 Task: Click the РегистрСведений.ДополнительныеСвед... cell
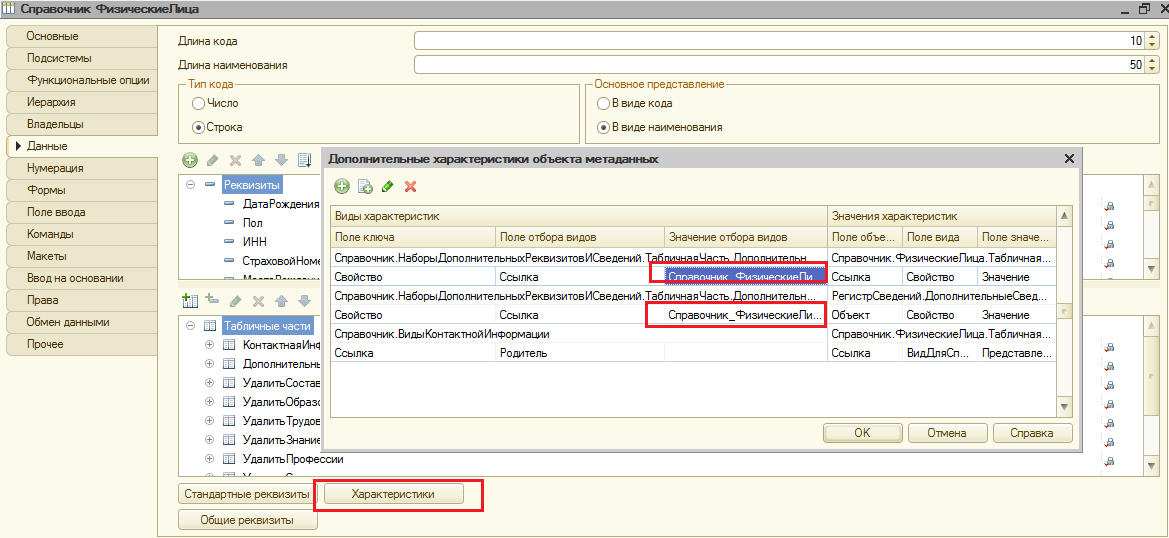pos(942,296)
